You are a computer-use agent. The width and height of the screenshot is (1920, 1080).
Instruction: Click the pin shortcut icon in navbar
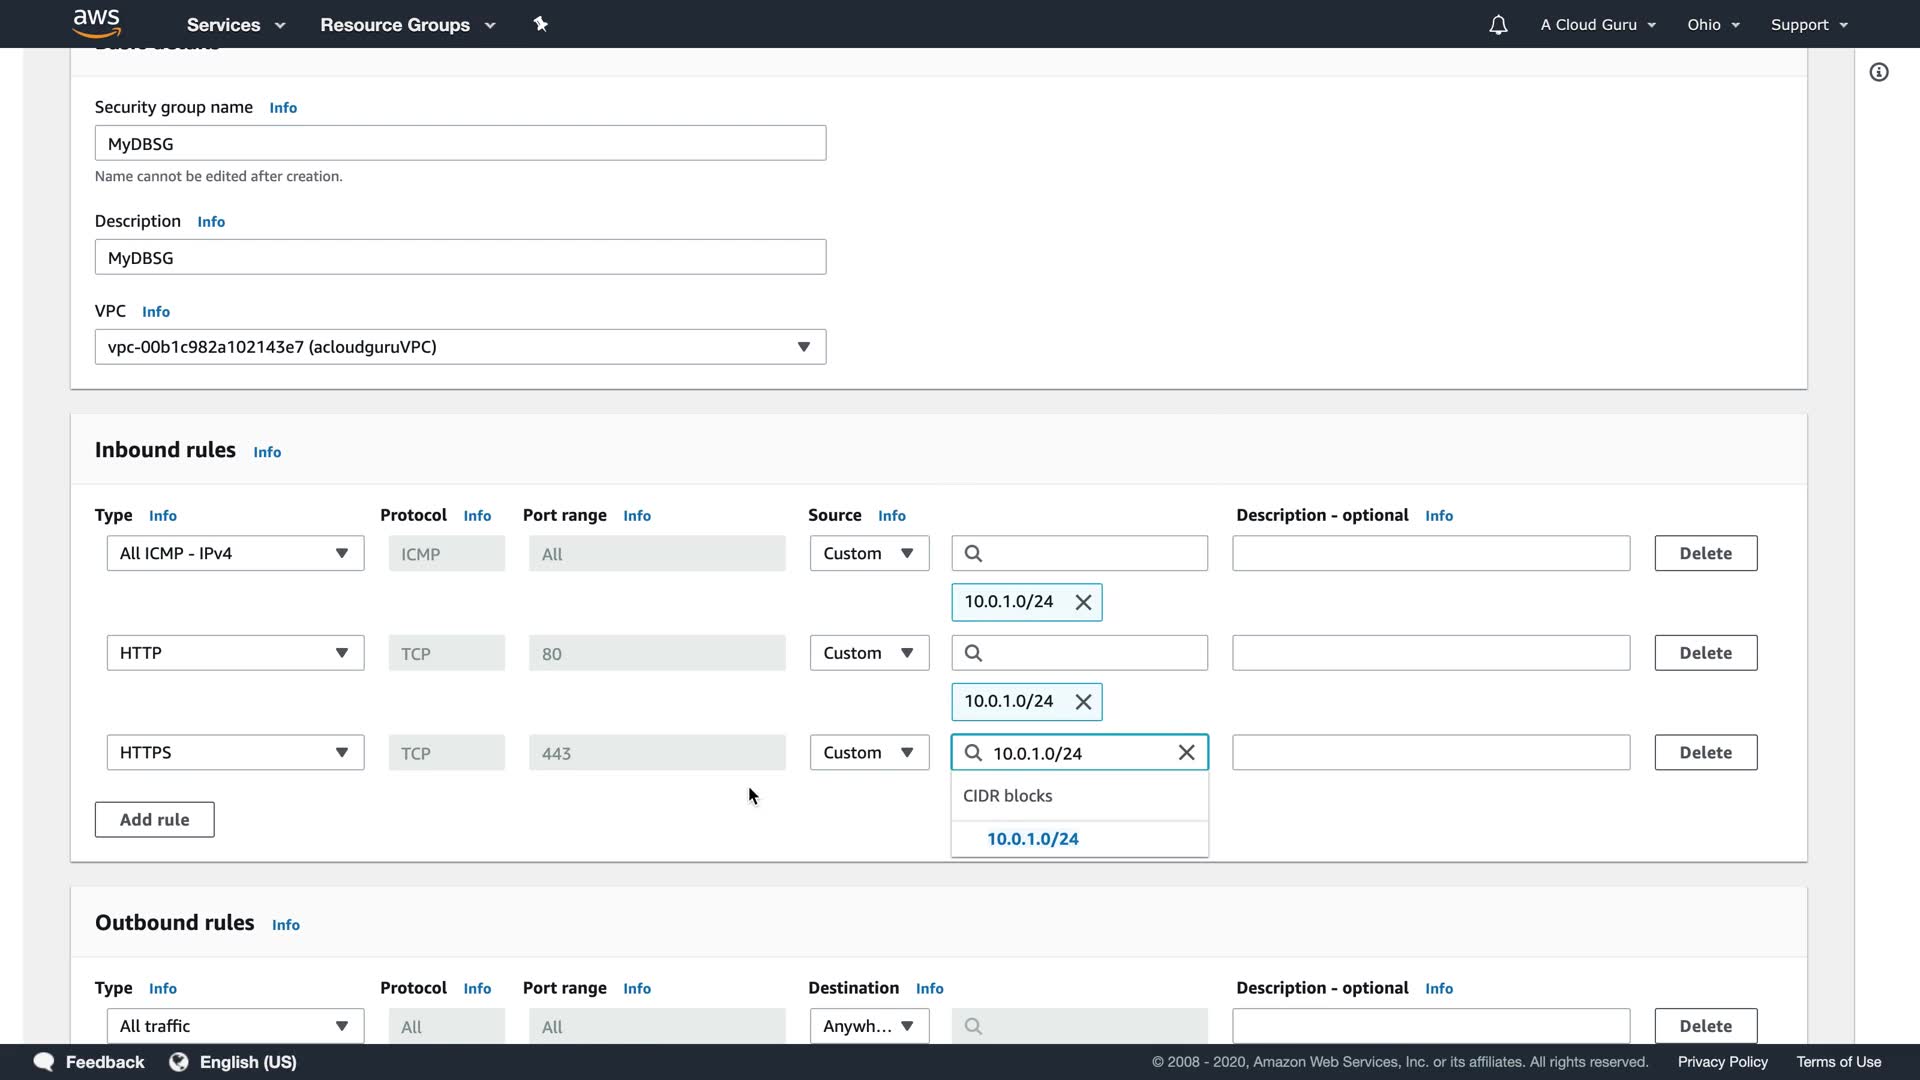point(541,24)
